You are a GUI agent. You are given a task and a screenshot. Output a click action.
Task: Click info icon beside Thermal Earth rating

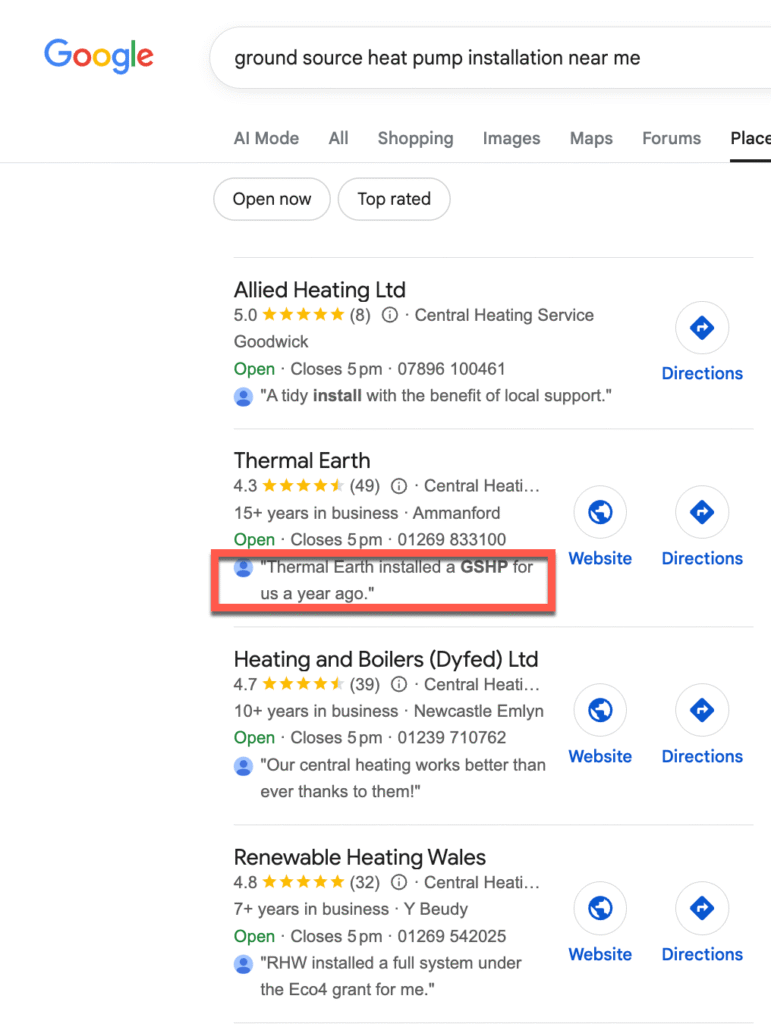[399, 487]
